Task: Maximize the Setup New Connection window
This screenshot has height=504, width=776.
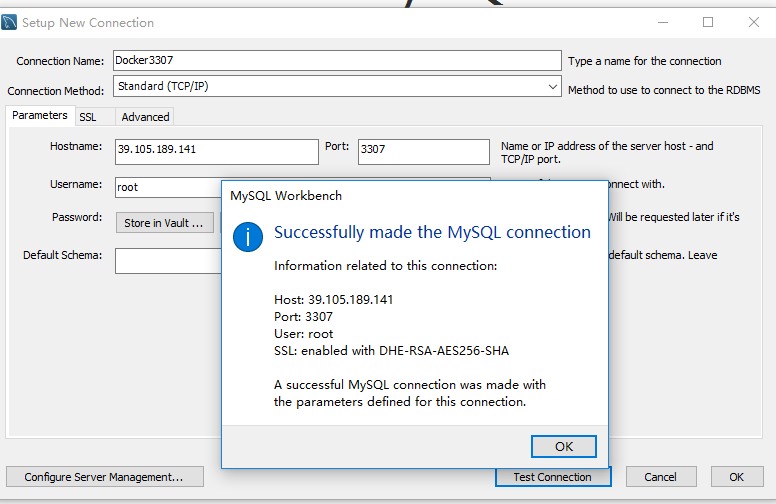Action: click(708, 22)
